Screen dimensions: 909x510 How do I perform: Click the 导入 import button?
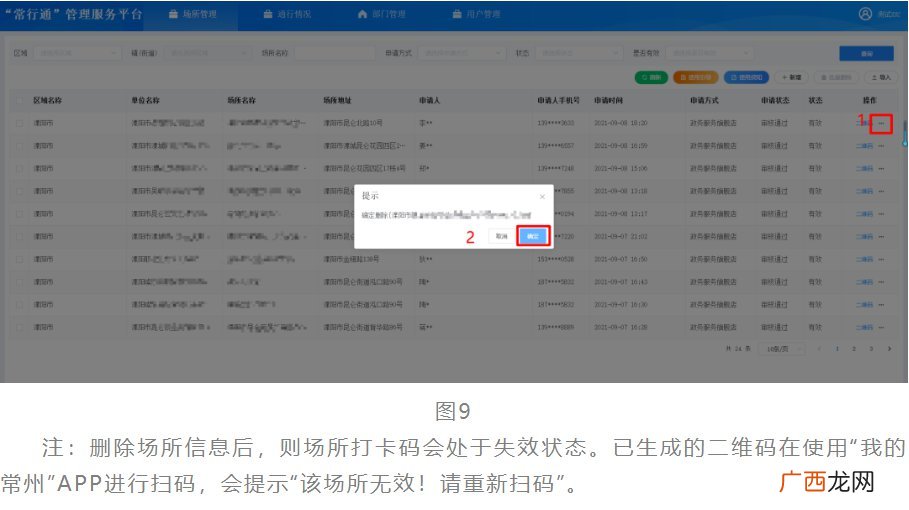point(881,77)
